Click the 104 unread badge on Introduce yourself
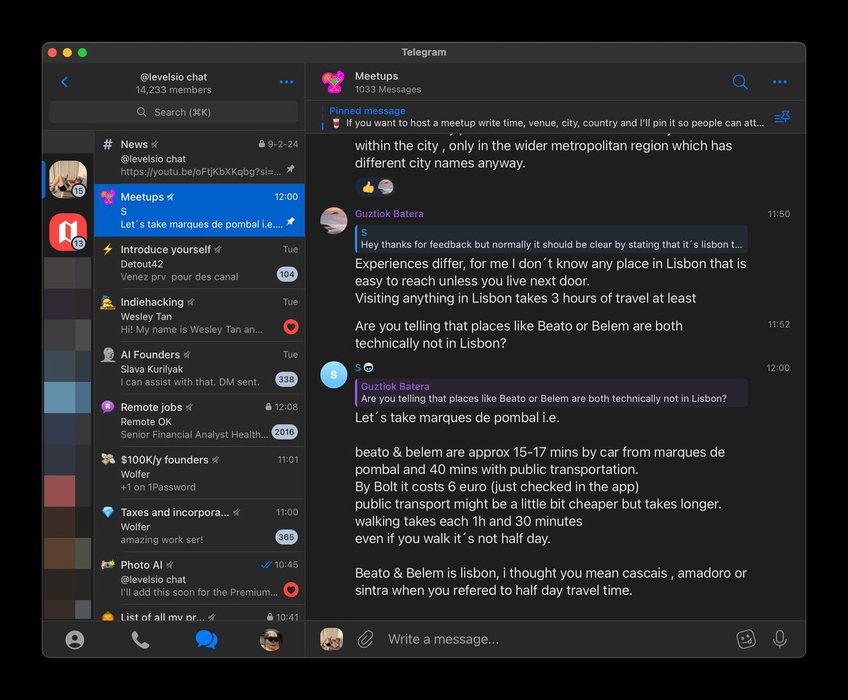The height and width of the screenshot is (700, 848). (287, 274)
